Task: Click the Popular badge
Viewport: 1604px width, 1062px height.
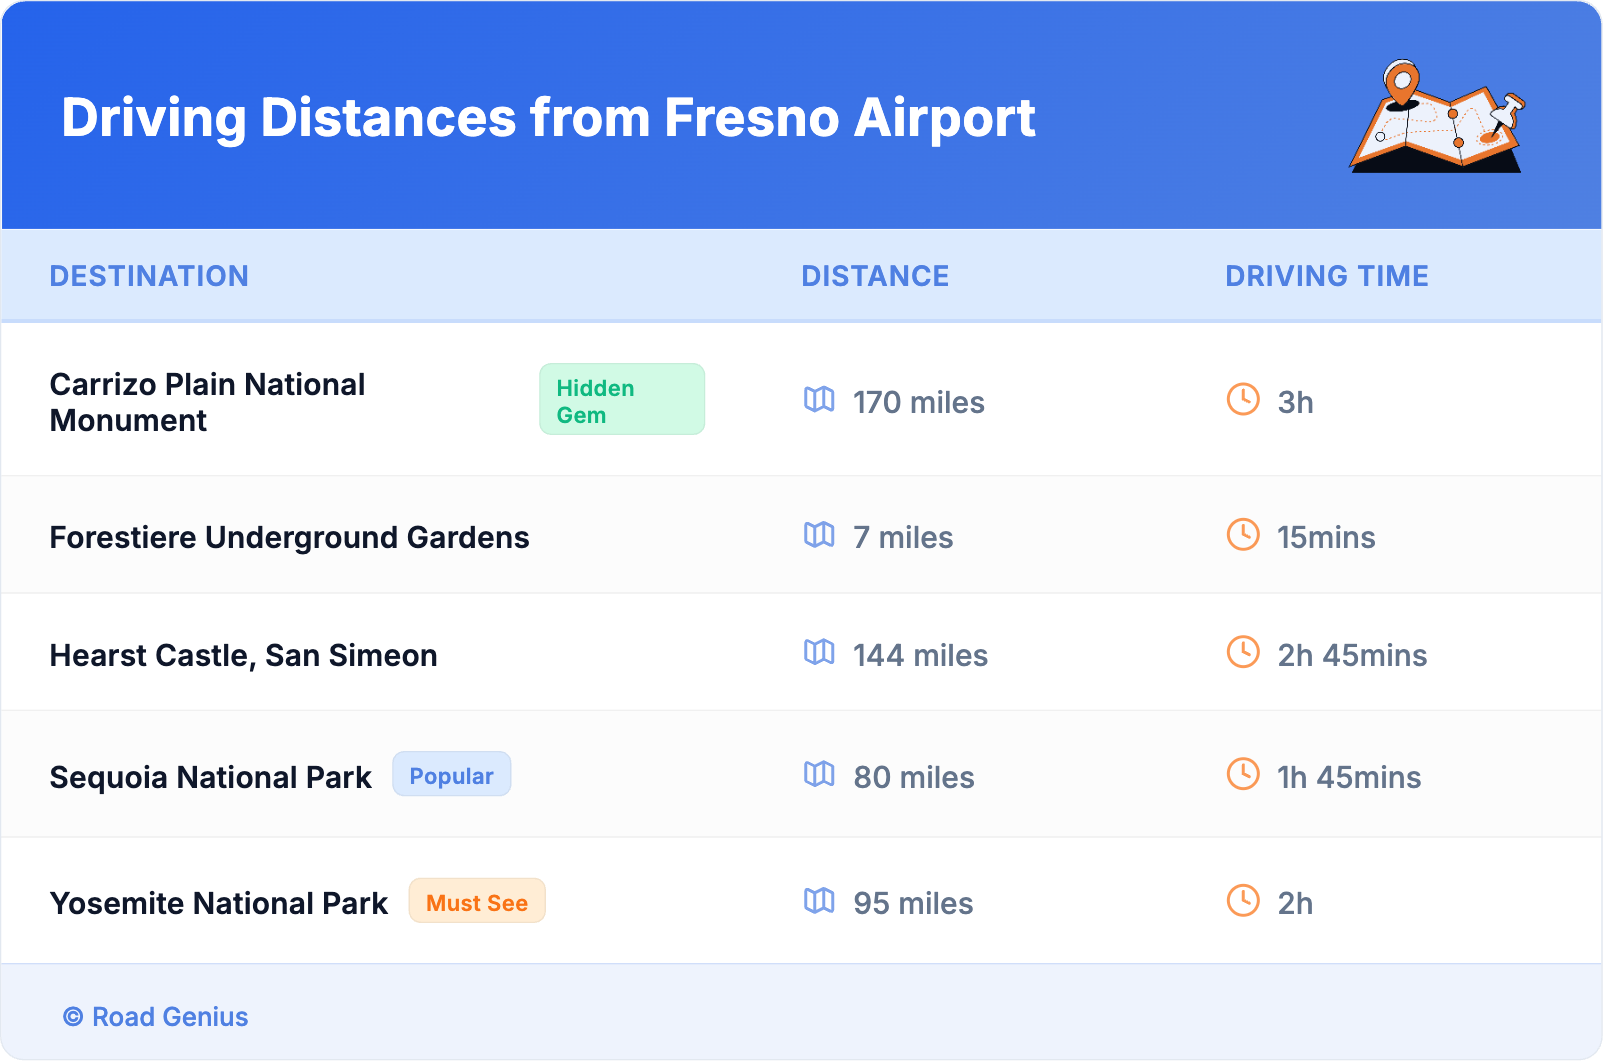Action: 451,775
